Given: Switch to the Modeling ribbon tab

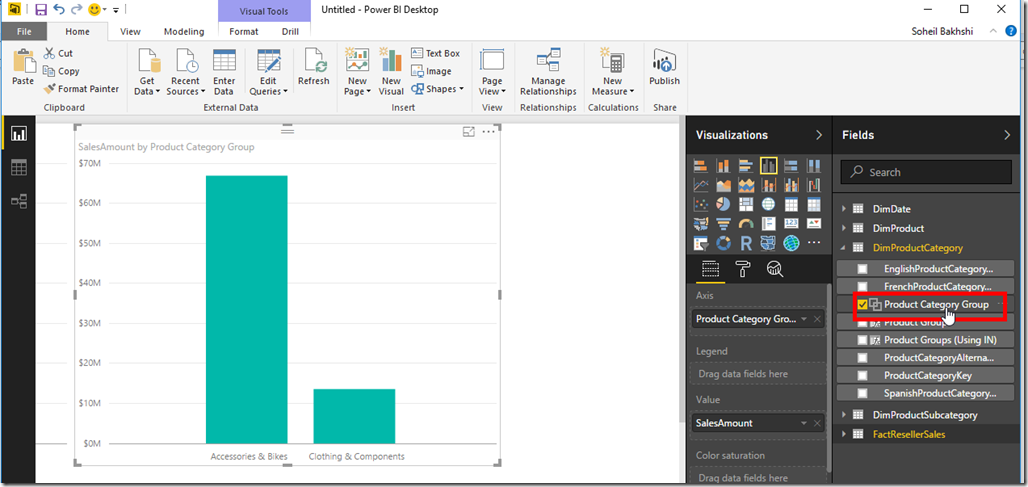Looking at the screenshot, I should (x=184, y=31).
